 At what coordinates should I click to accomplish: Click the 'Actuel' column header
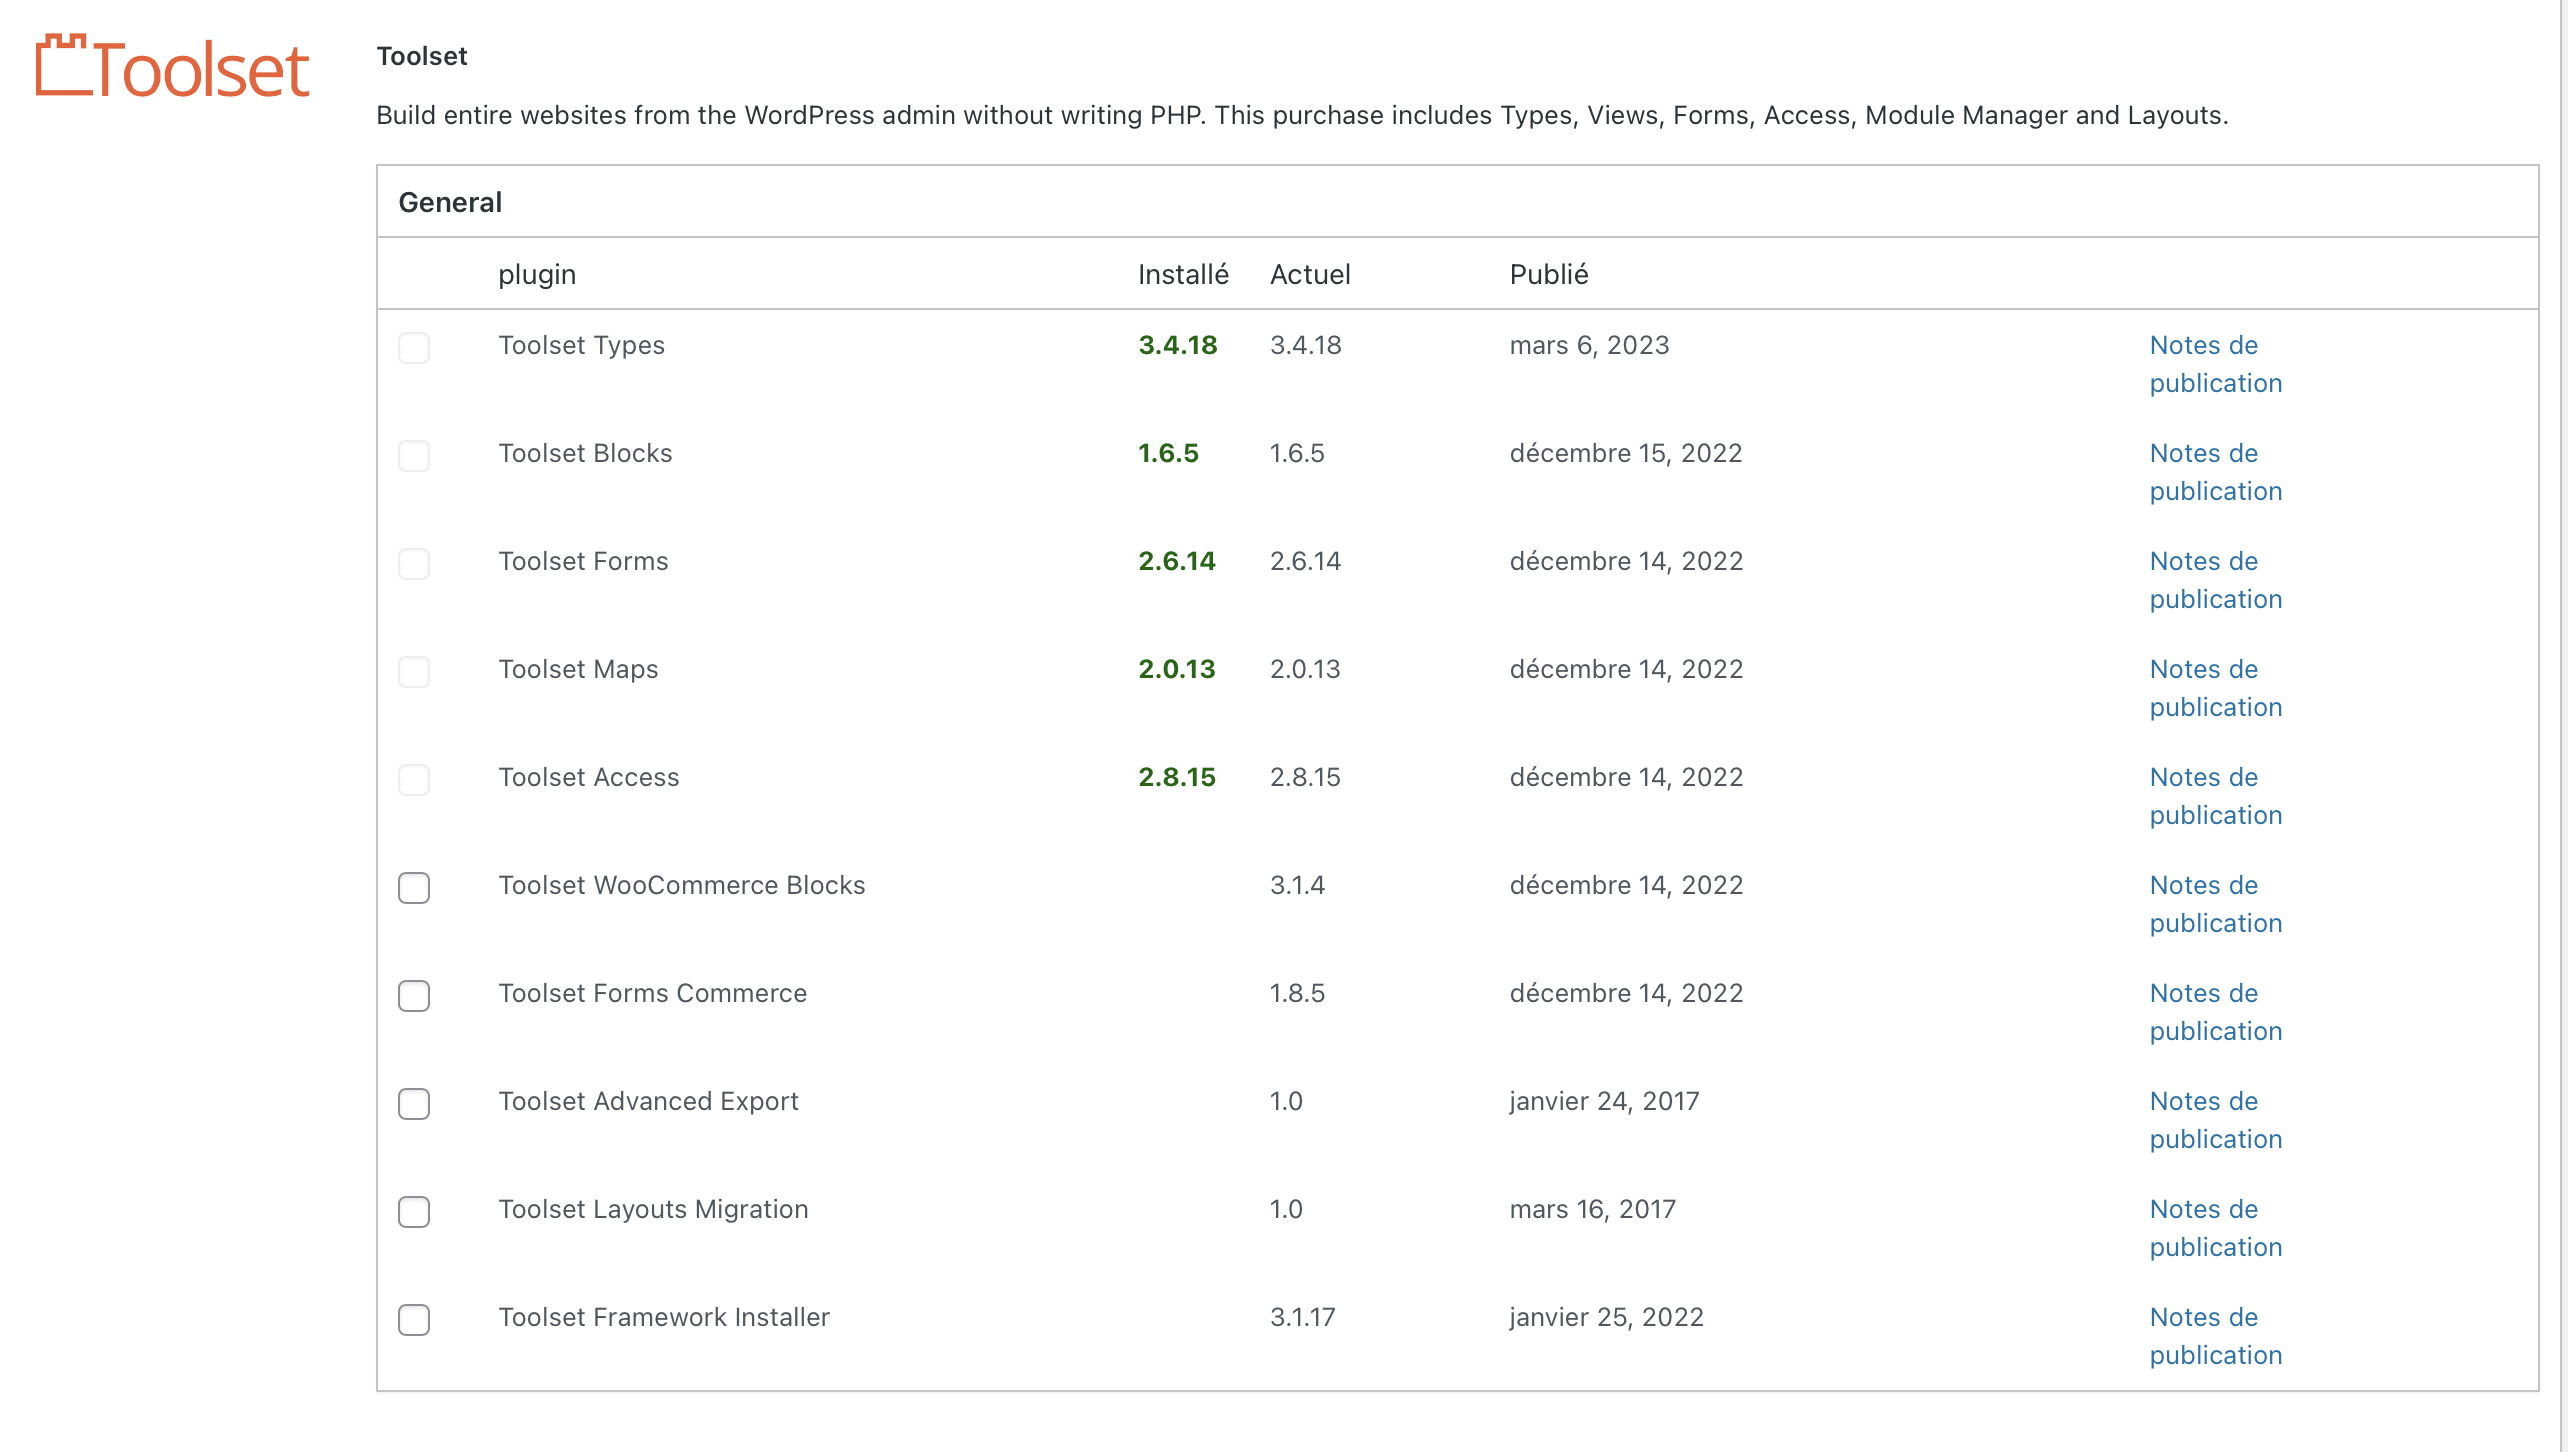1310,274
